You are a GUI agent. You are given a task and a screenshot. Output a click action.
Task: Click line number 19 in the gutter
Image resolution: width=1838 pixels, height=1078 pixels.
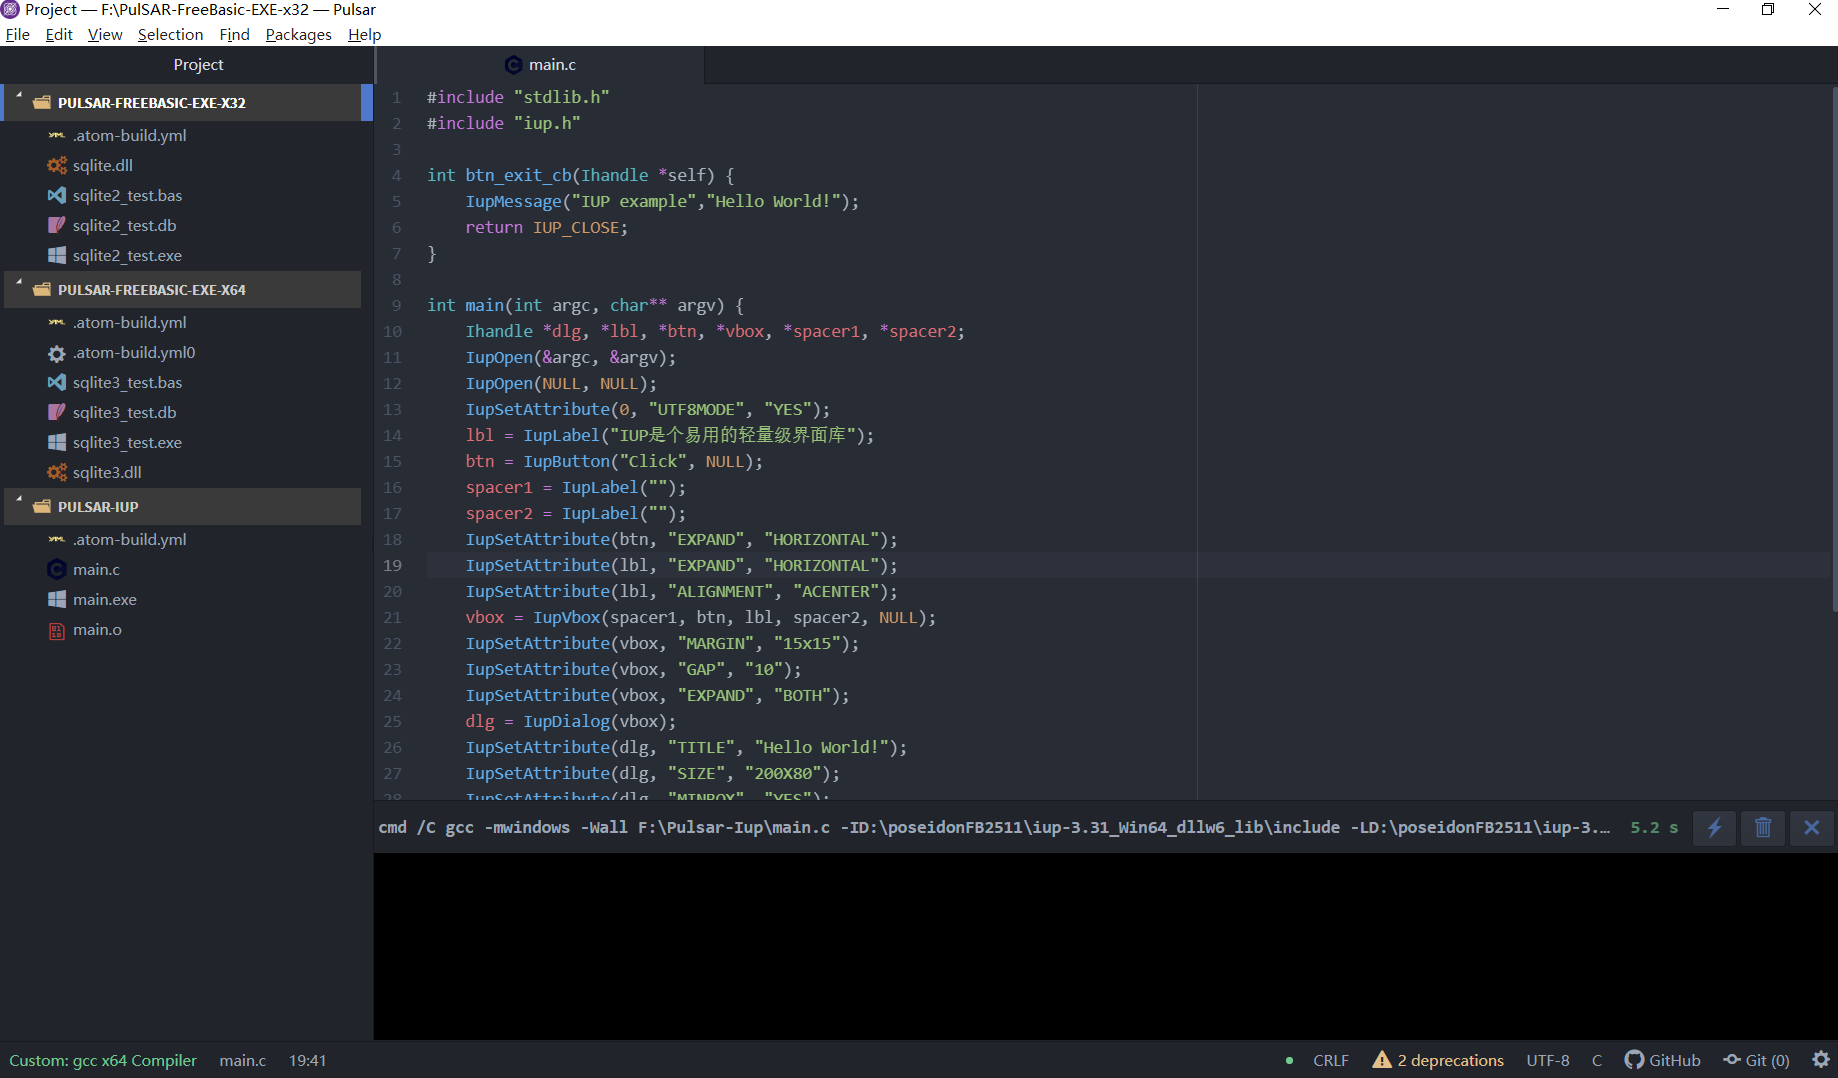pyautogui.click(x=393, y=565)
